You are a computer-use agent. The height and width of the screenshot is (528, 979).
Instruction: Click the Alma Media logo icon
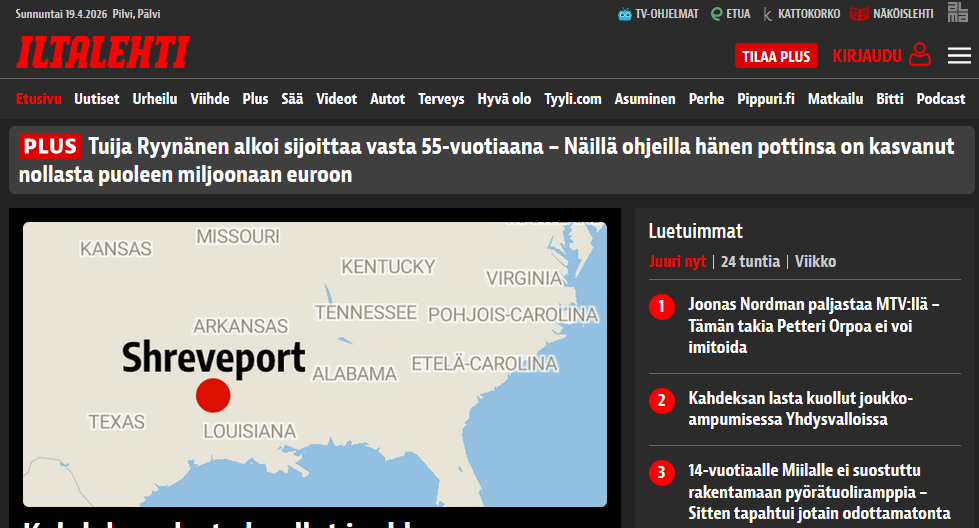[957, 12]
